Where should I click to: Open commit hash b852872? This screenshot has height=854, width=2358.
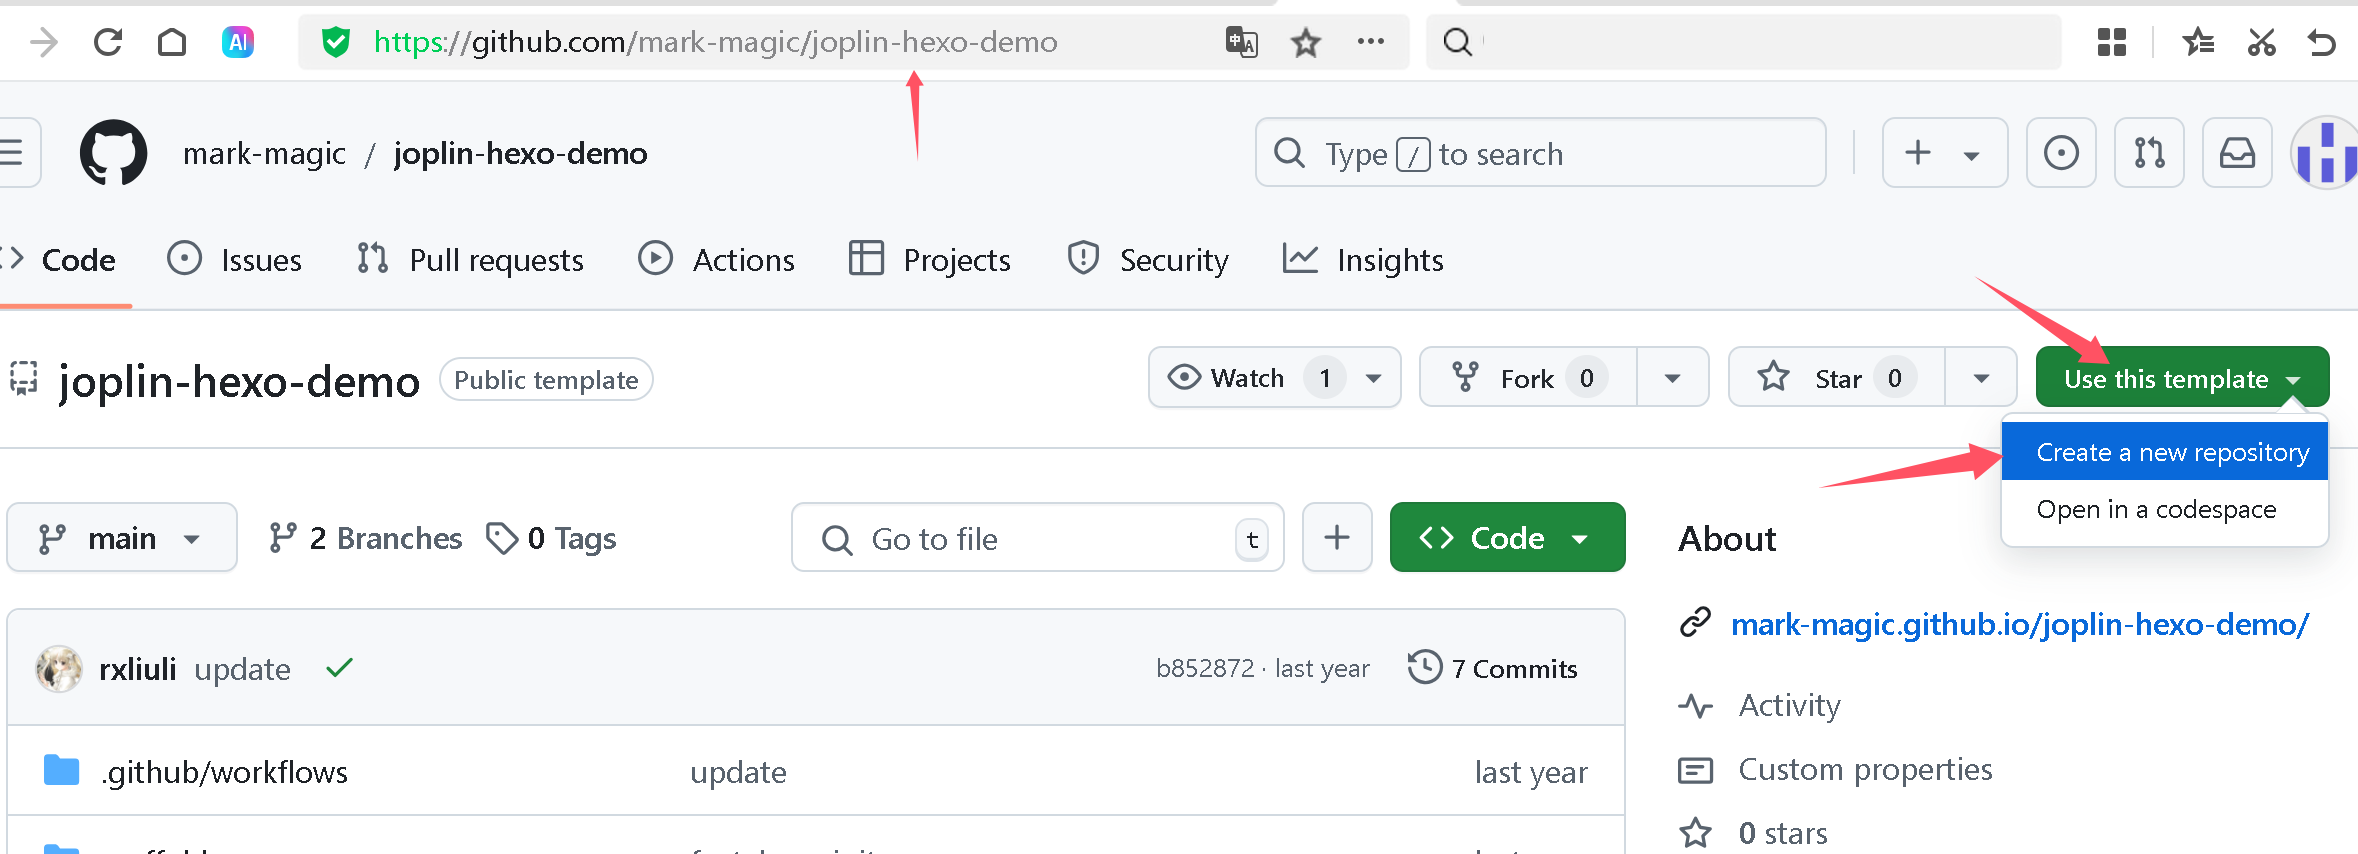click(x=1205, y=668)
